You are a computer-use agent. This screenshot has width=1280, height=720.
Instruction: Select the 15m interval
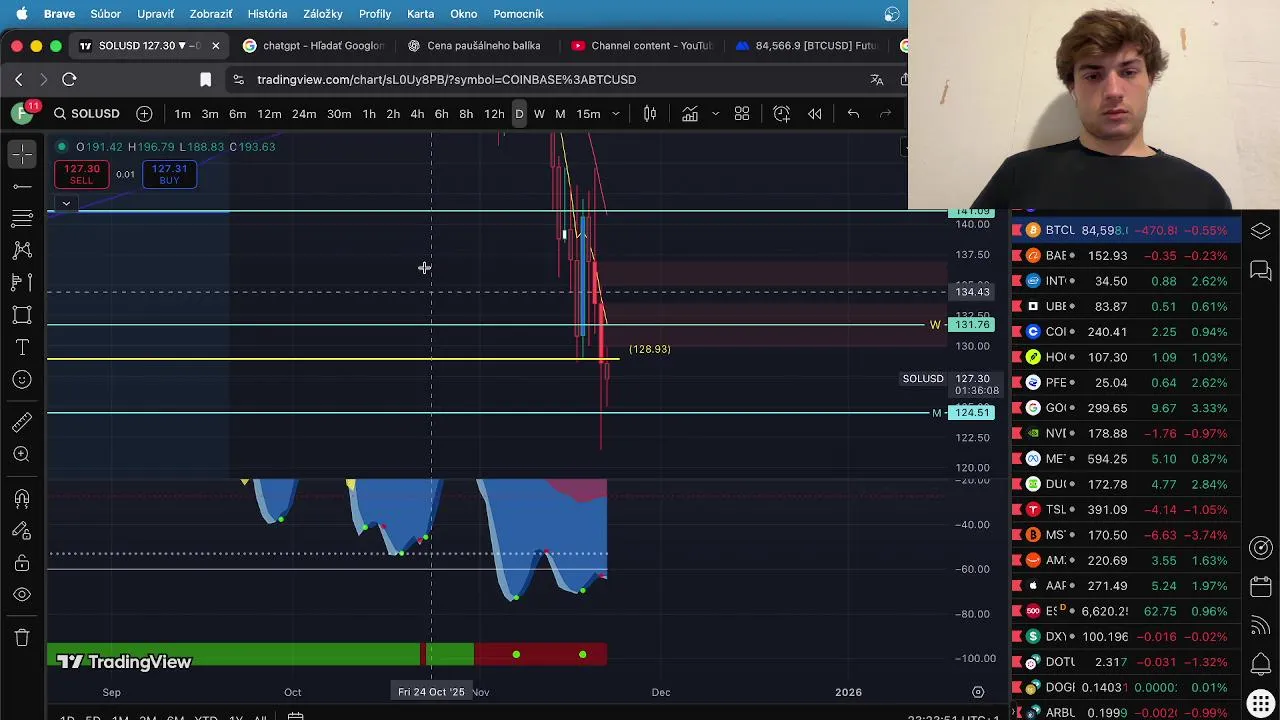tap(588, 114)
